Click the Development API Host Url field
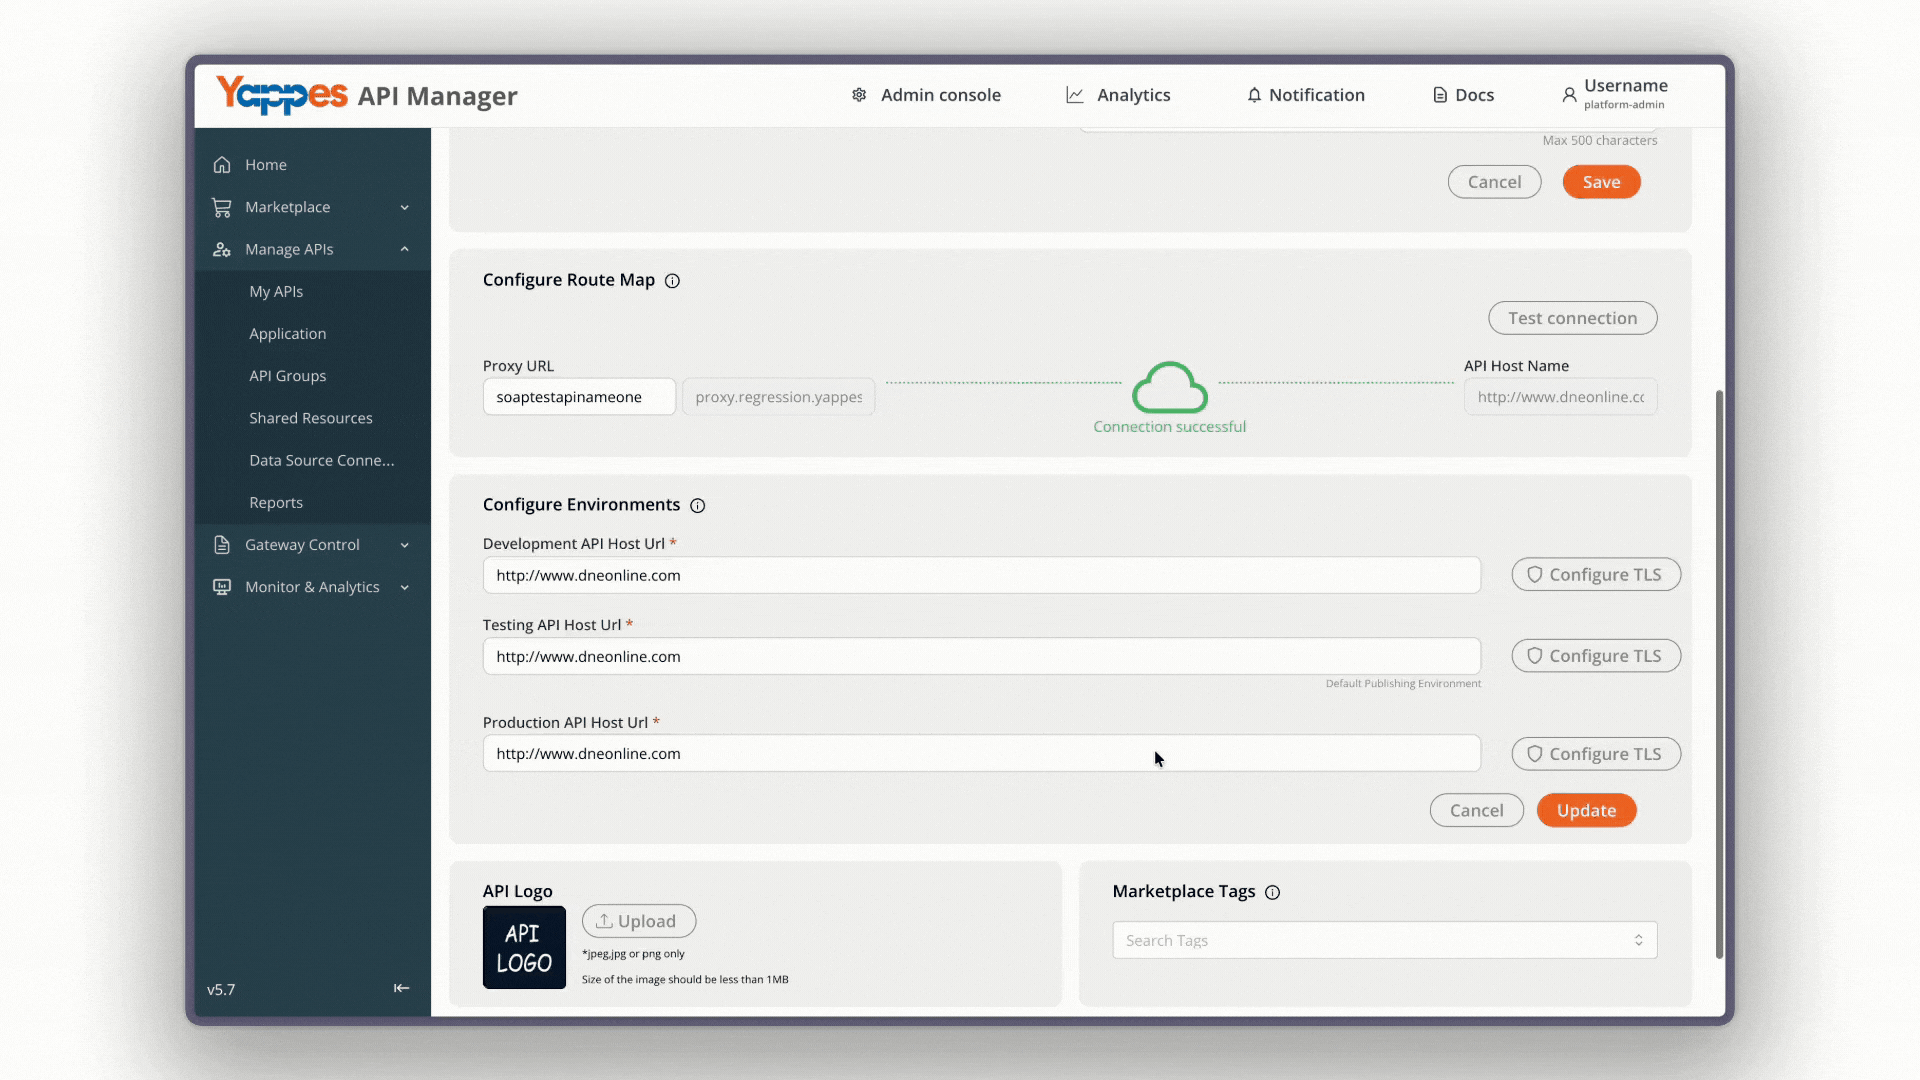1920x1080 pixels. click(x=981, y=575)
